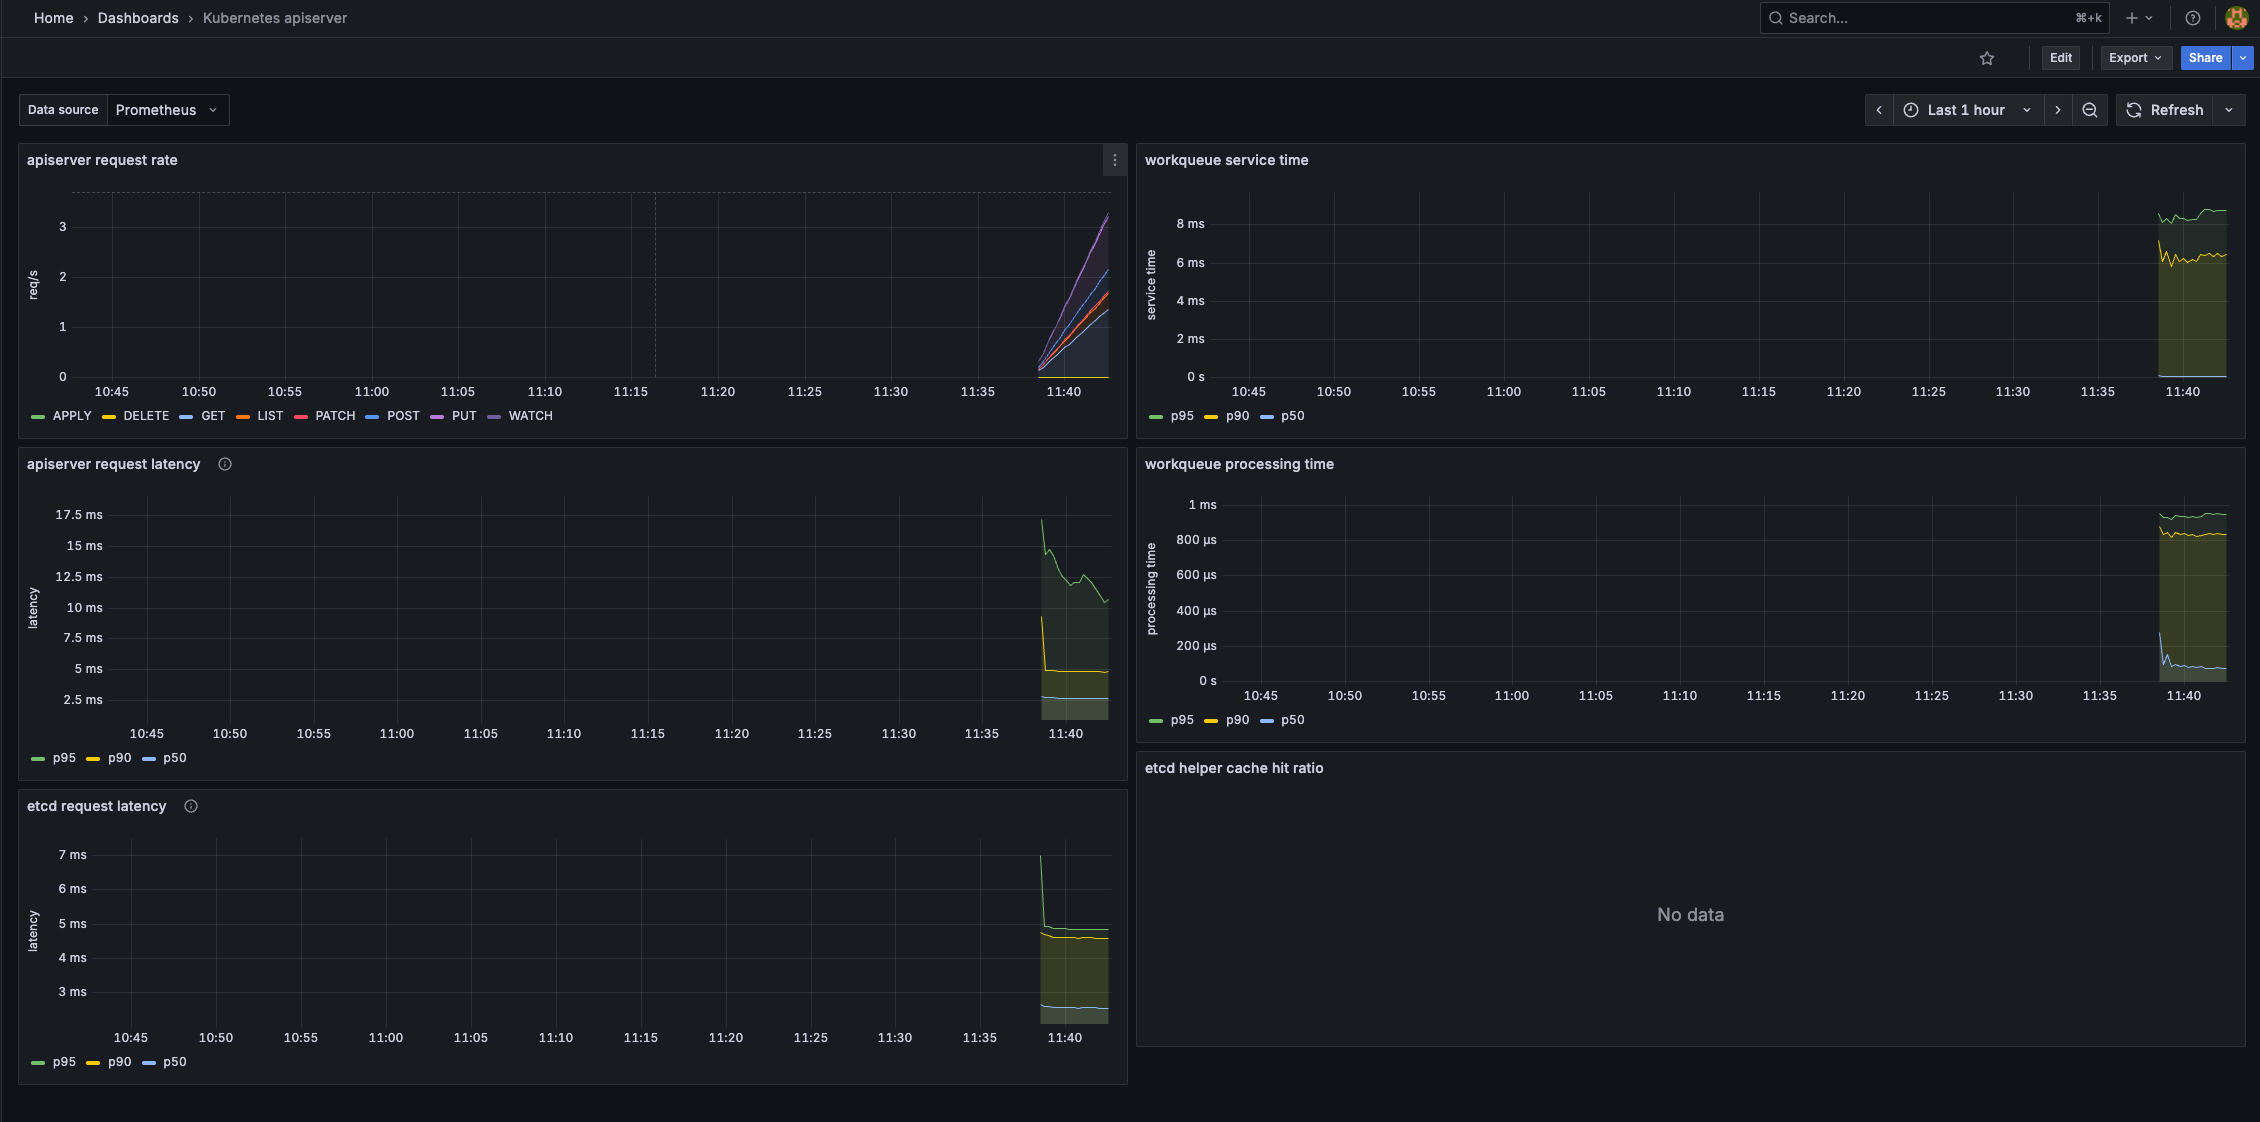Open the Export menu
Image resolution: width=2260 pixels, height=1122 pixels.
[x=2135, y=58]
